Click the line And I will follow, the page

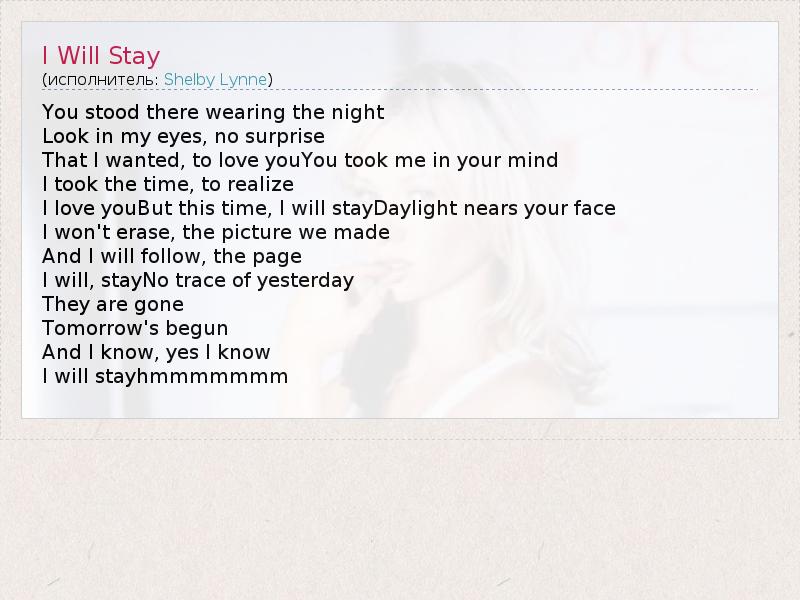pos(172,256)
